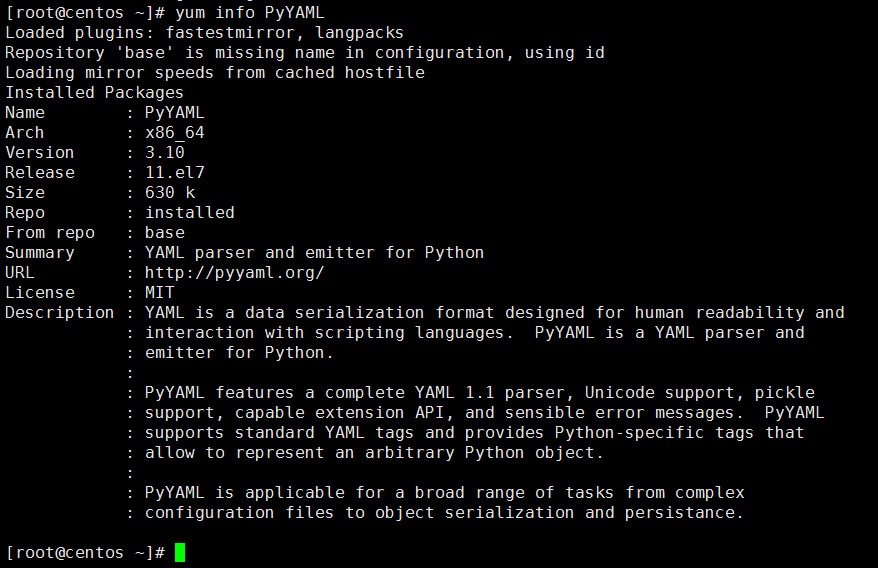Click the size value 630 k

[x=169, y=193]
